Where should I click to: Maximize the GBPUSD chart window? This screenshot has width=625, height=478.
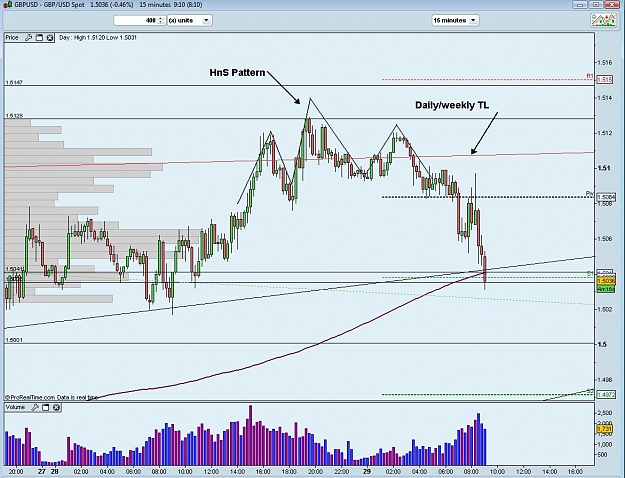pyautogui.click(x=596, y=5)
